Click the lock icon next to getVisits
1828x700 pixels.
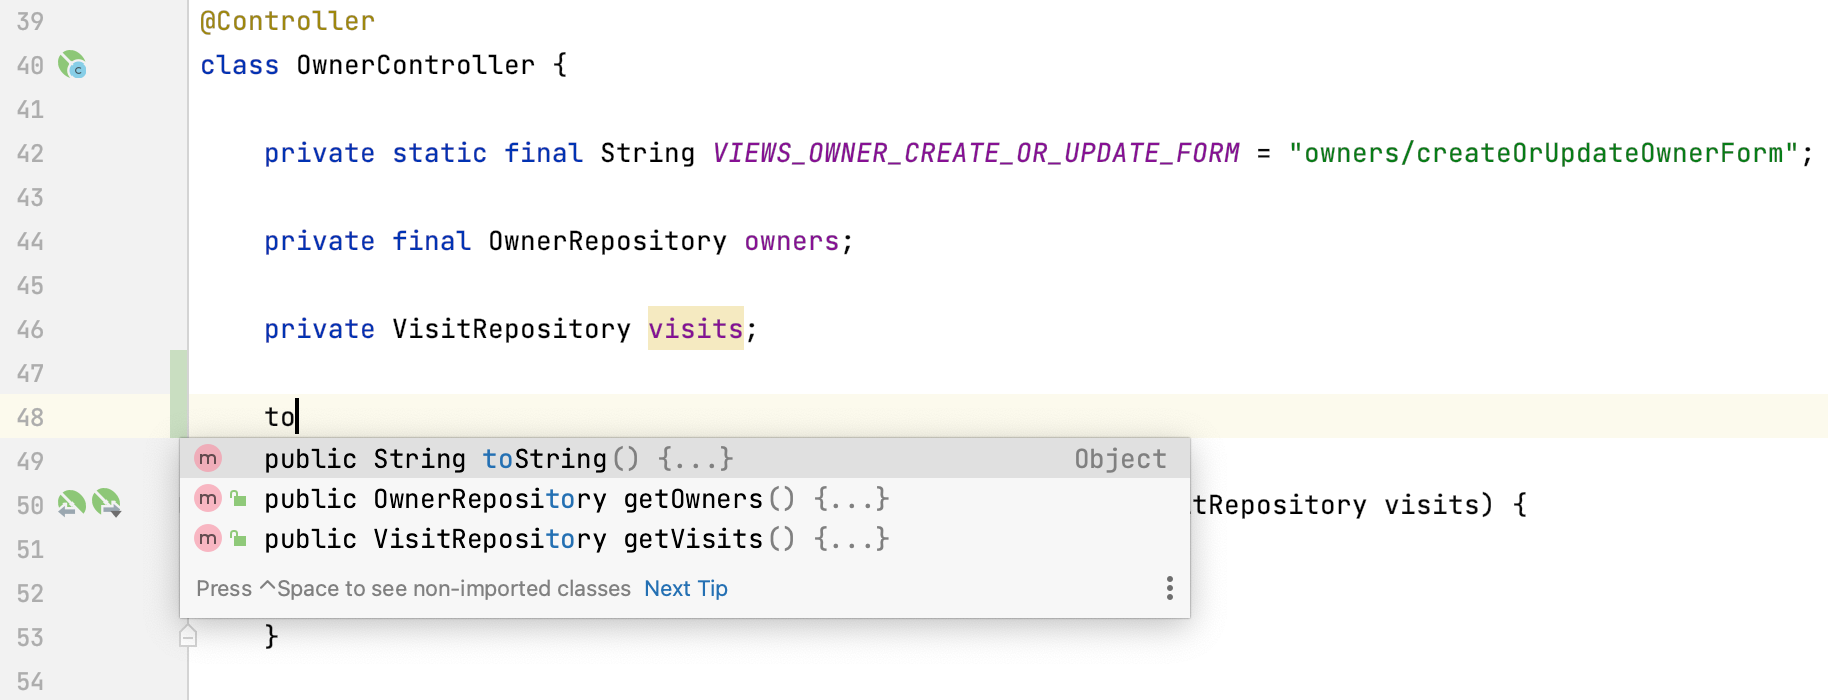tap(238, 538)
